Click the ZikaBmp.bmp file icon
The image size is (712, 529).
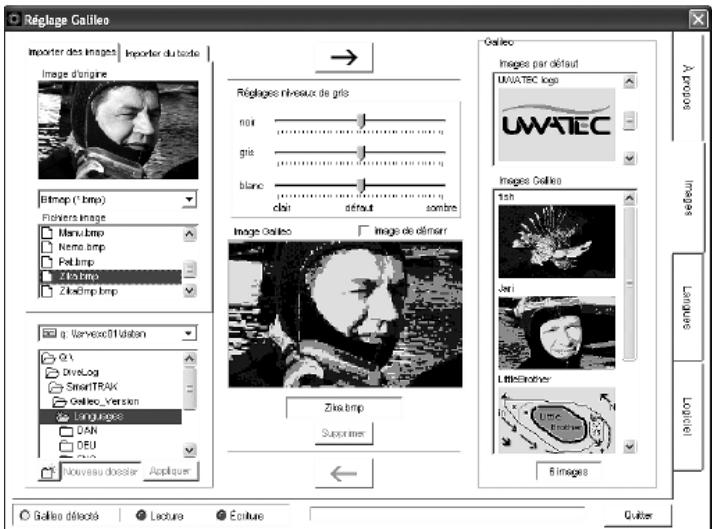[x=47, y=291]
